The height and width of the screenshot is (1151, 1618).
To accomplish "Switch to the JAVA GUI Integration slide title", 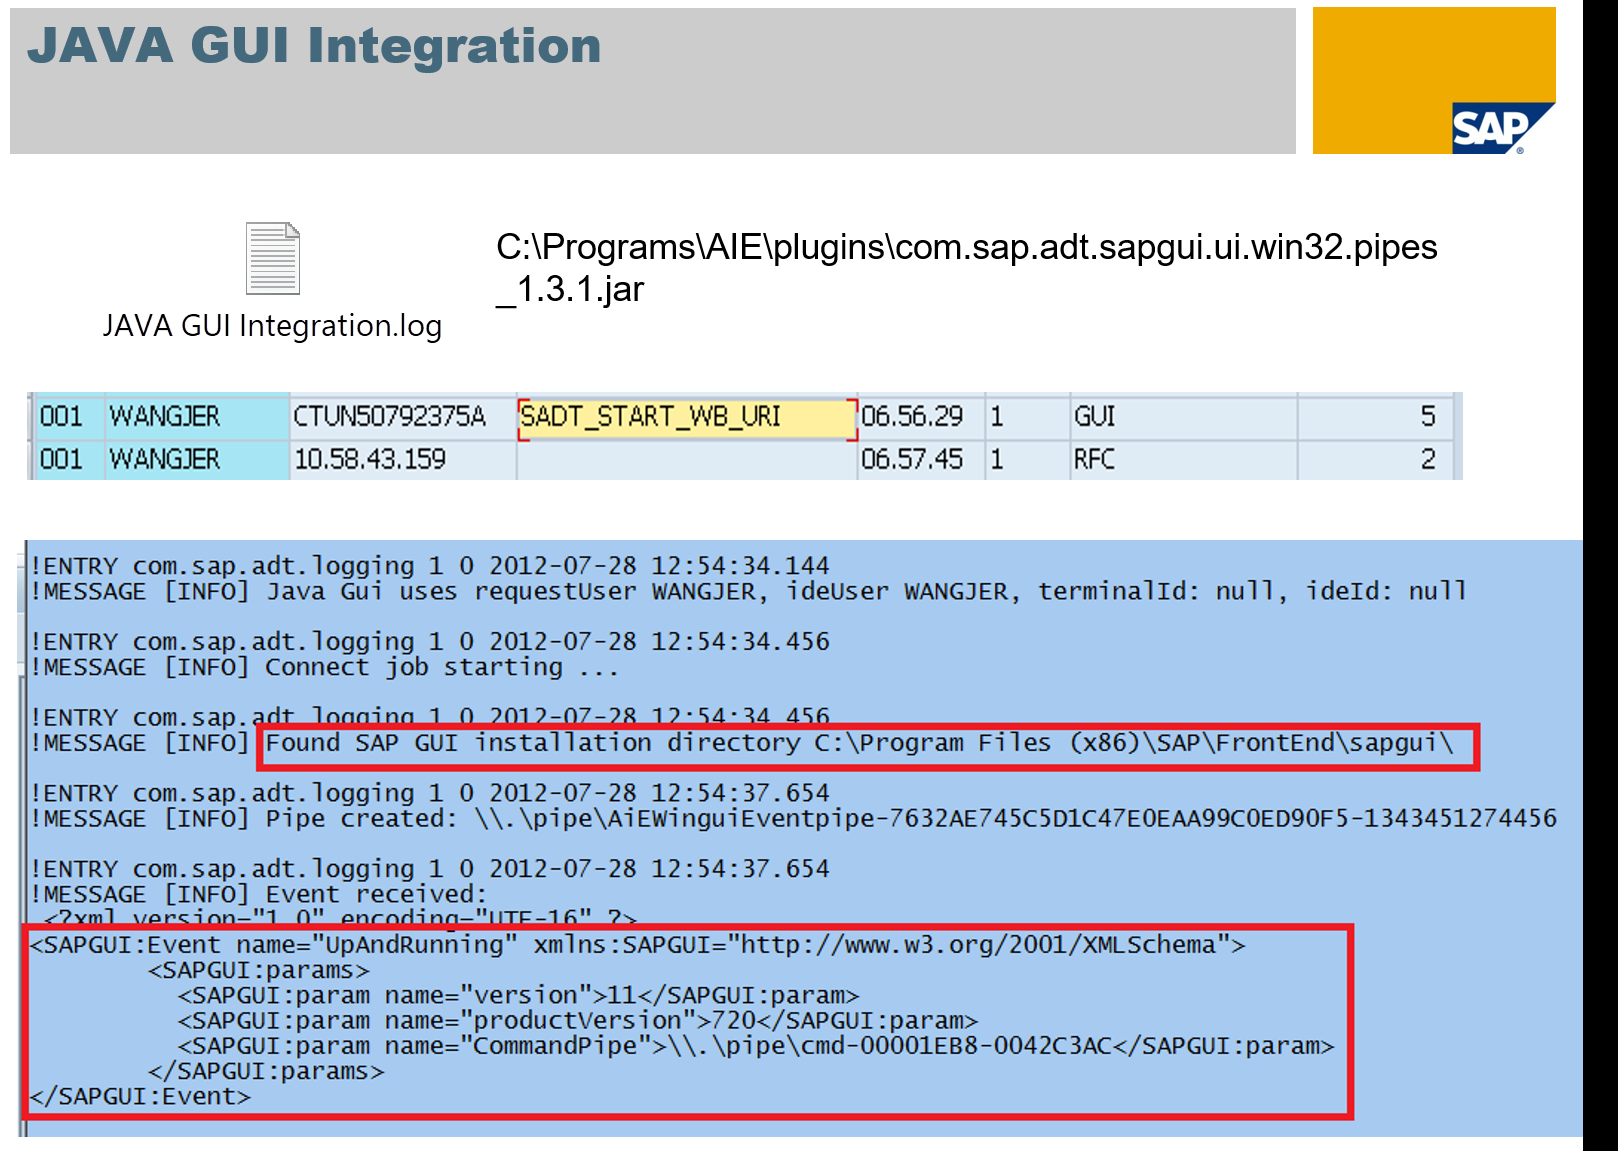I will (315, 45).
